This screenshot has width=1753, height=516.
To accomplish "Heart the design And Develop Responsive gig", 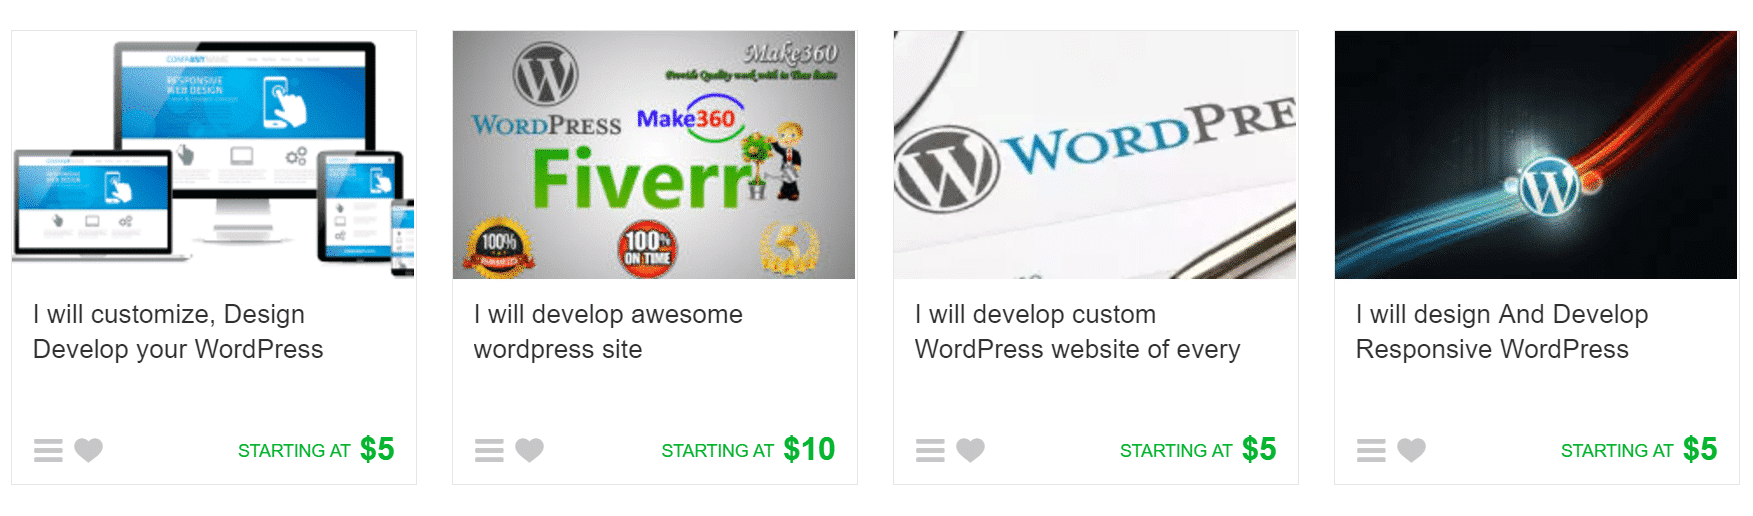I will (x=1412, y=451).
